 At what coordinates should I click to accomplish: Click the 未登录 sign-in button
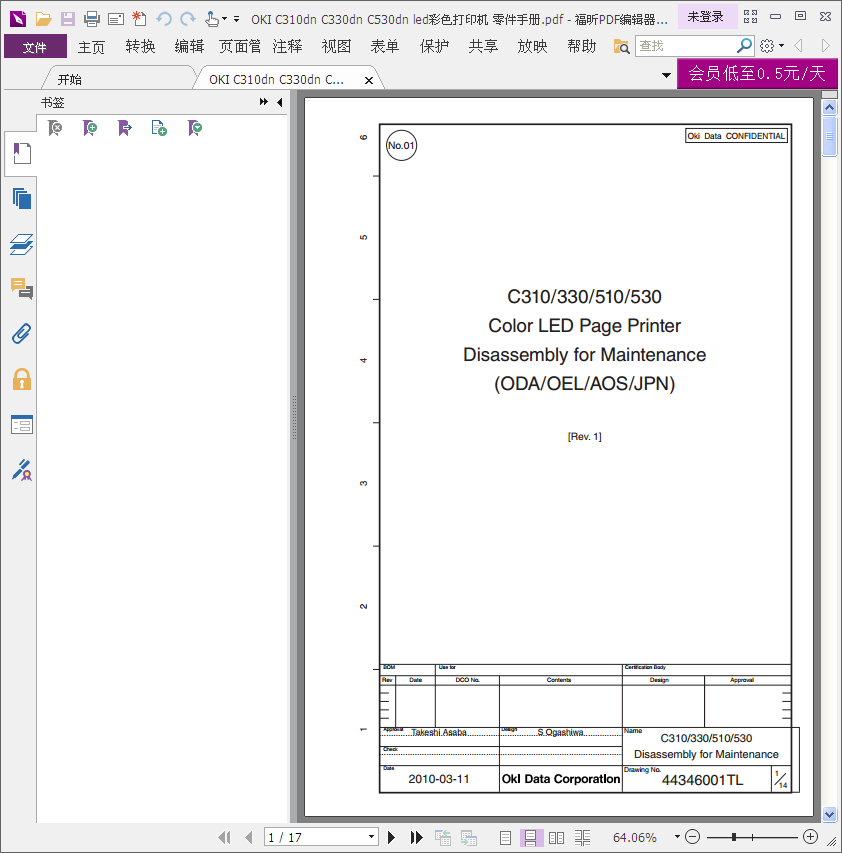[x=705, y=17]
